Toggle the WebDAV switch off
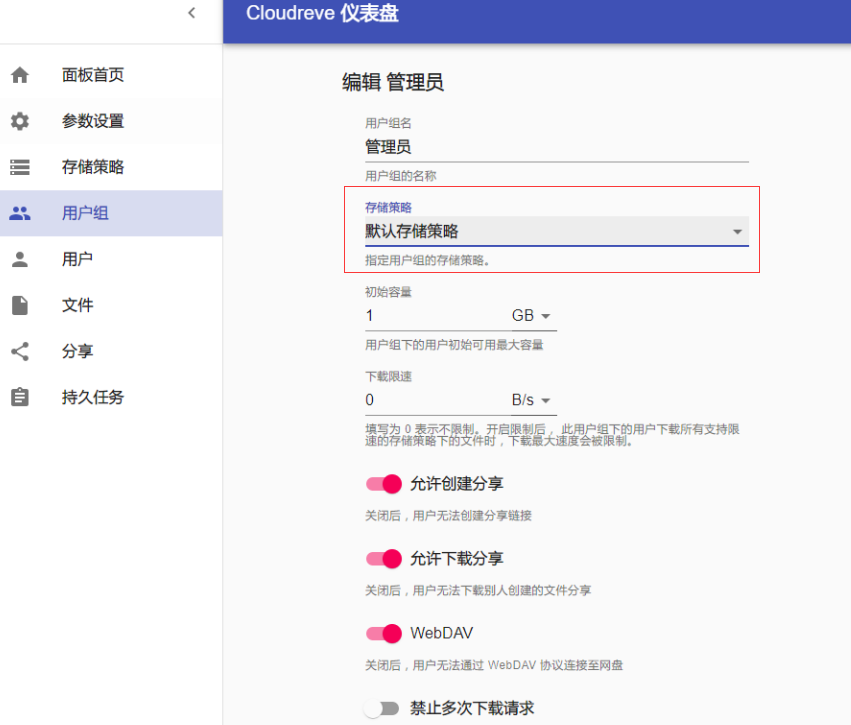This screenshot has height=725, width=851. tap(383, 633)
